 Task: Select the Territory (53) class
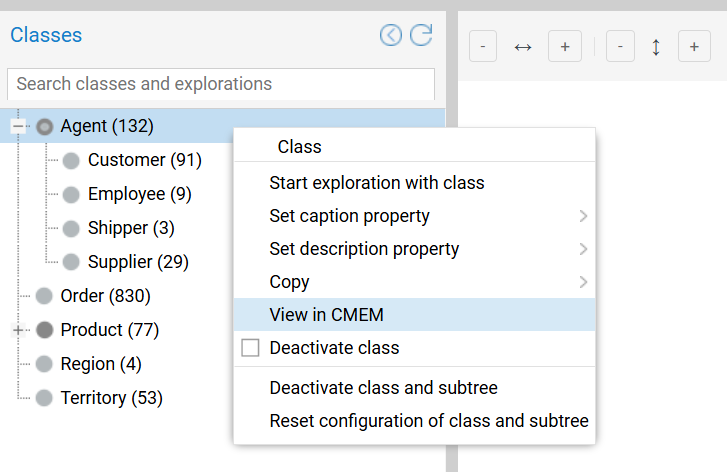pyautogui.click(x=111, y=398)
